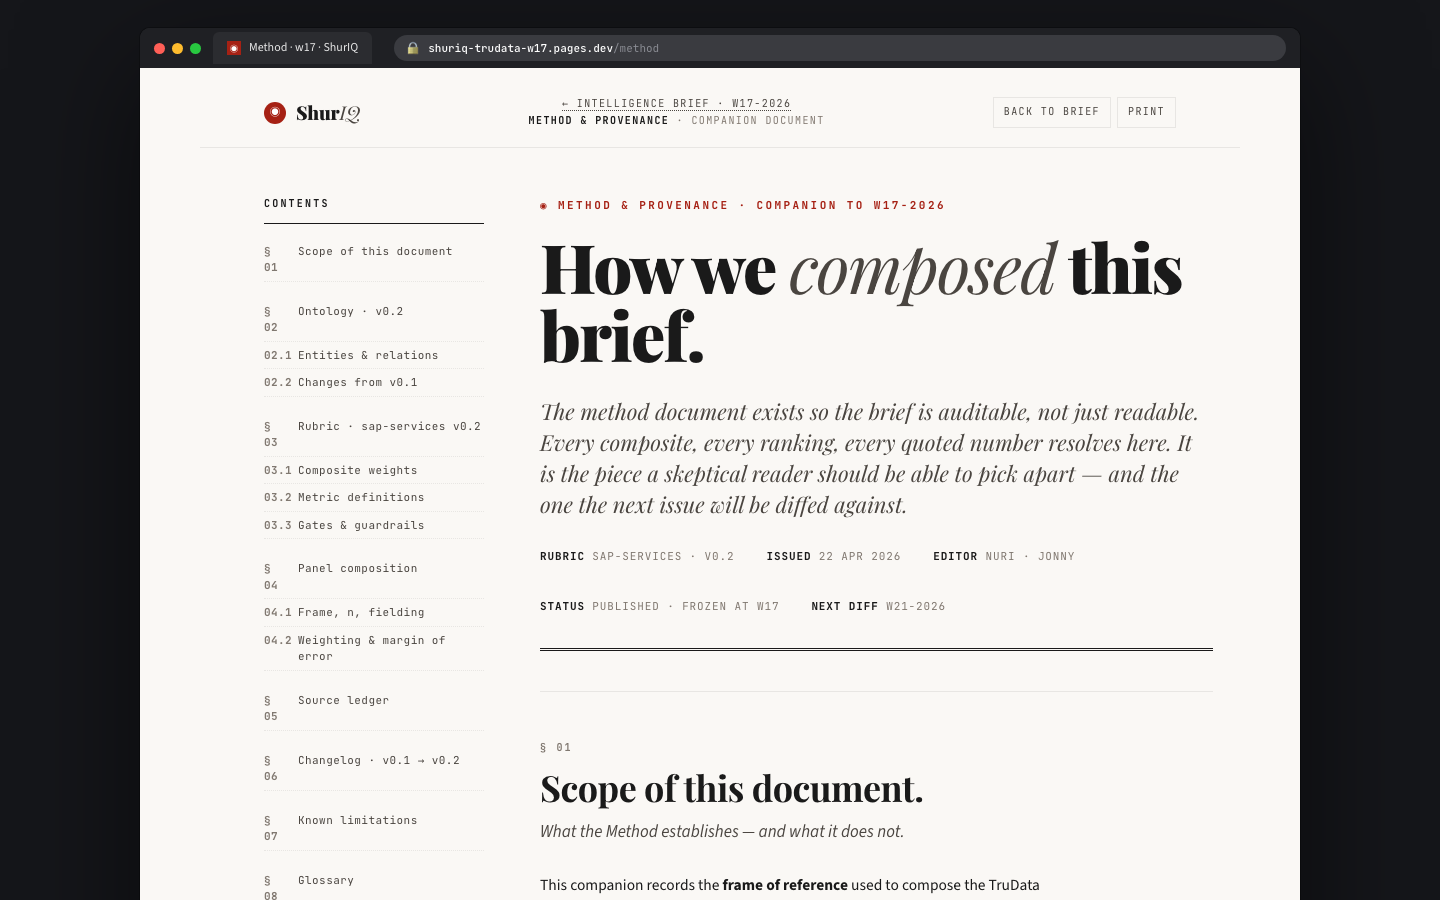
Task: Click the red favicon on the browser tab
Action: (233, 47)
